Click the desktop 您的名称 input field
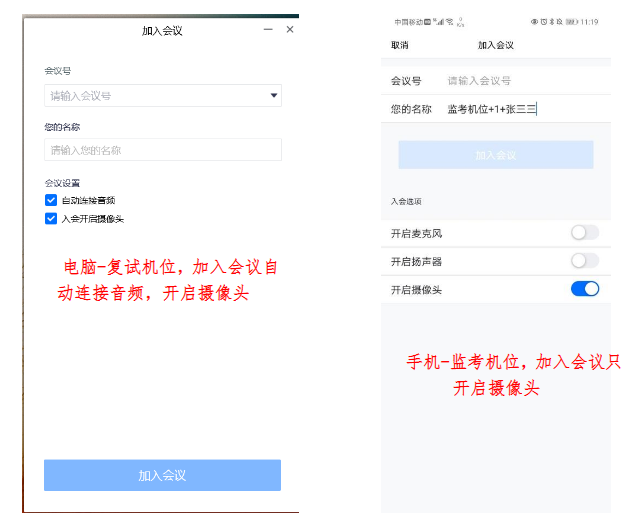The width and height of the screenshot is (634, 519). (162, 150)
